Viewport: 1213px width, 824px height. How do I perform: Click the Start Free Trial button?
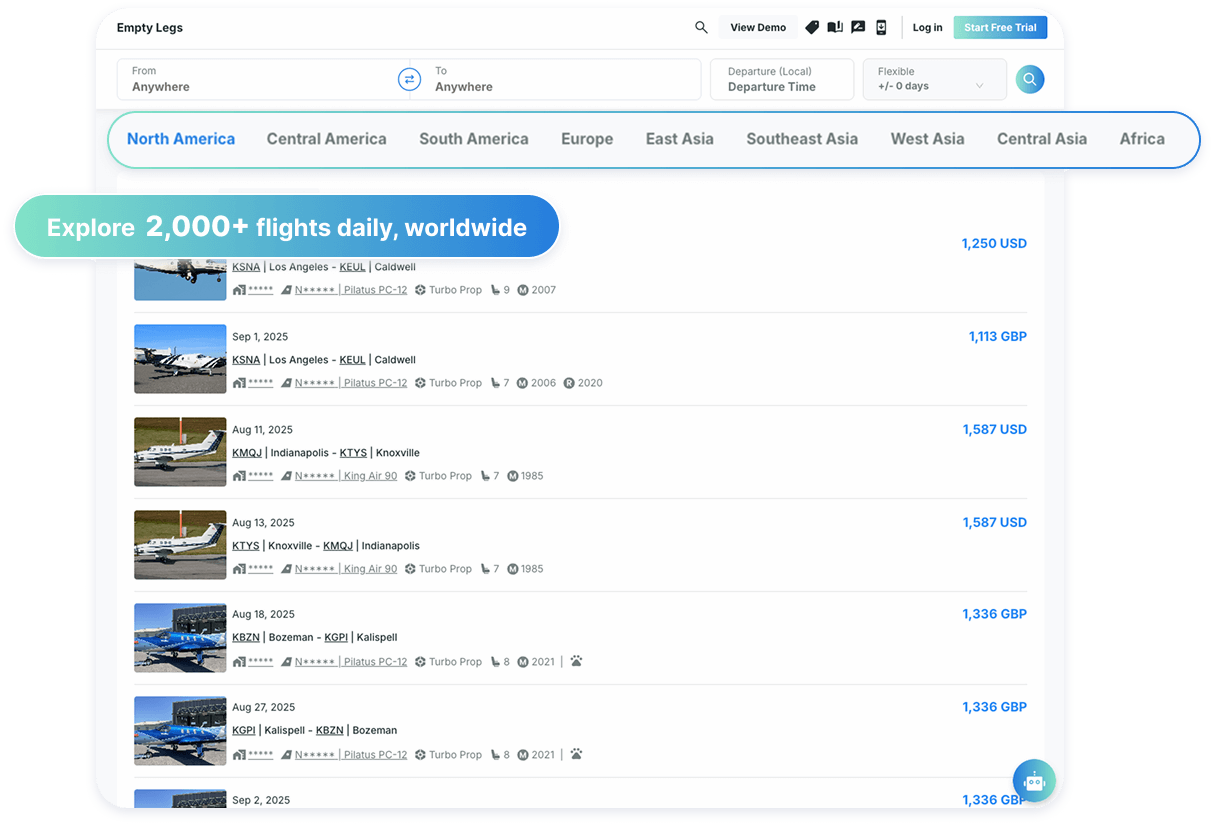coord(1000,27)
